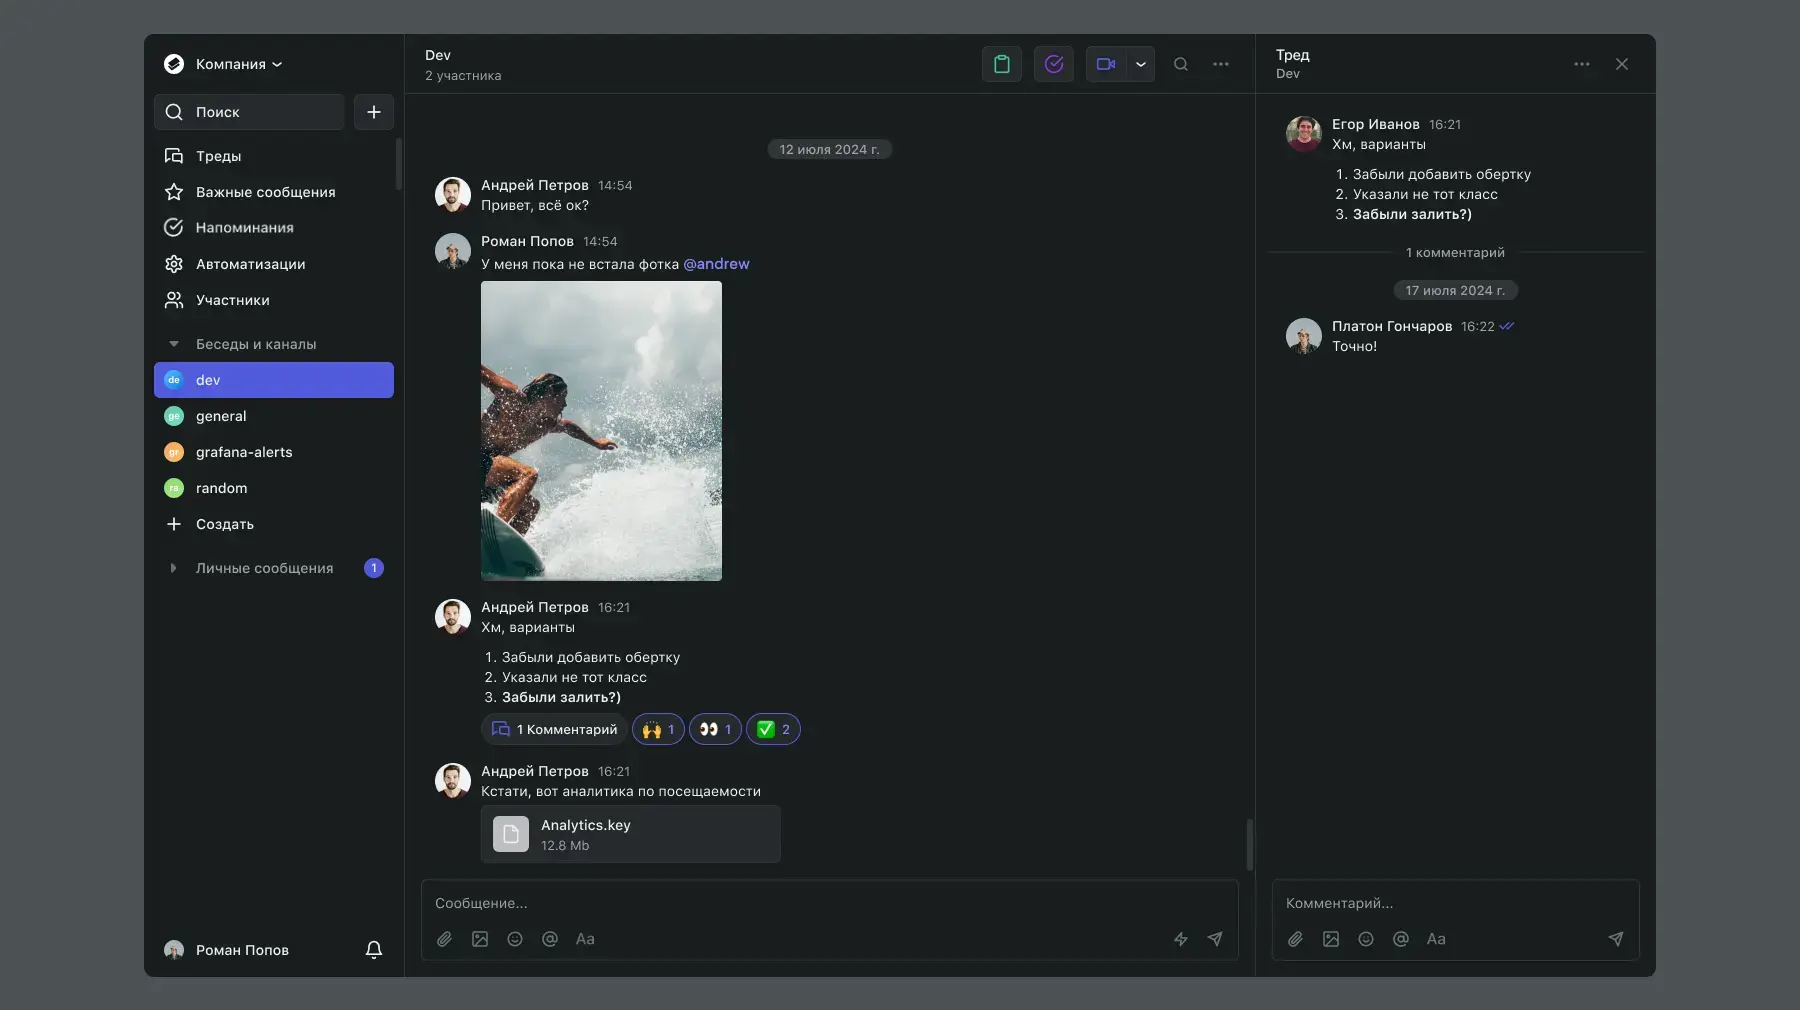Open the surfer photo attachment
Image resolution: width=1800 pixels, height=1010 pixels.
coord(601,431)
